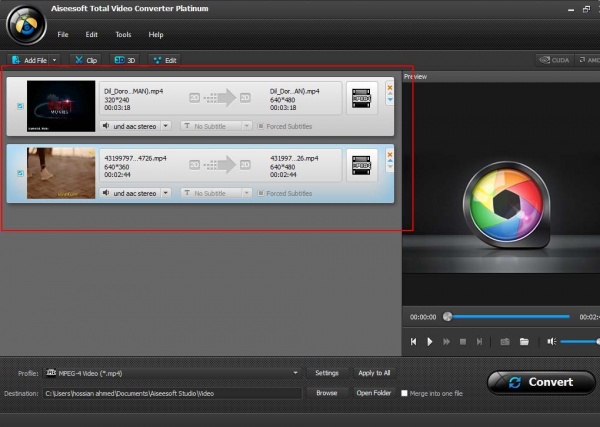Stop the preview playback

tap(462, 342)
